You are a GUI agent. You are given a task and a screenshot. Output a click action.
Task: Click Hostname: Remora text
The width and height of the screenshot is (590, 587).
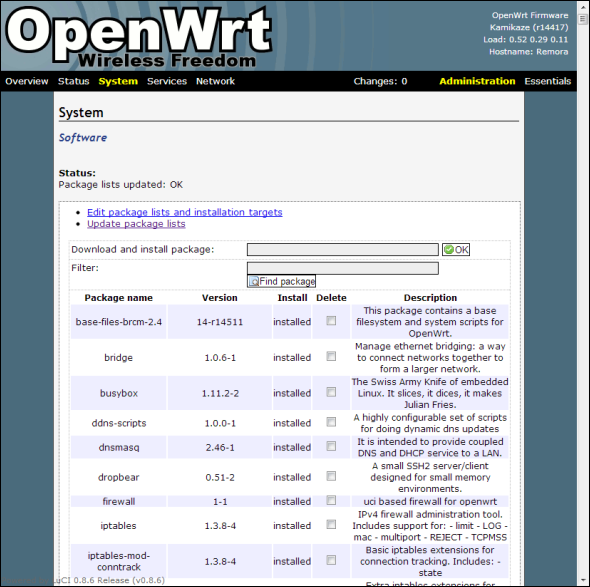click(x=528, y=52)
